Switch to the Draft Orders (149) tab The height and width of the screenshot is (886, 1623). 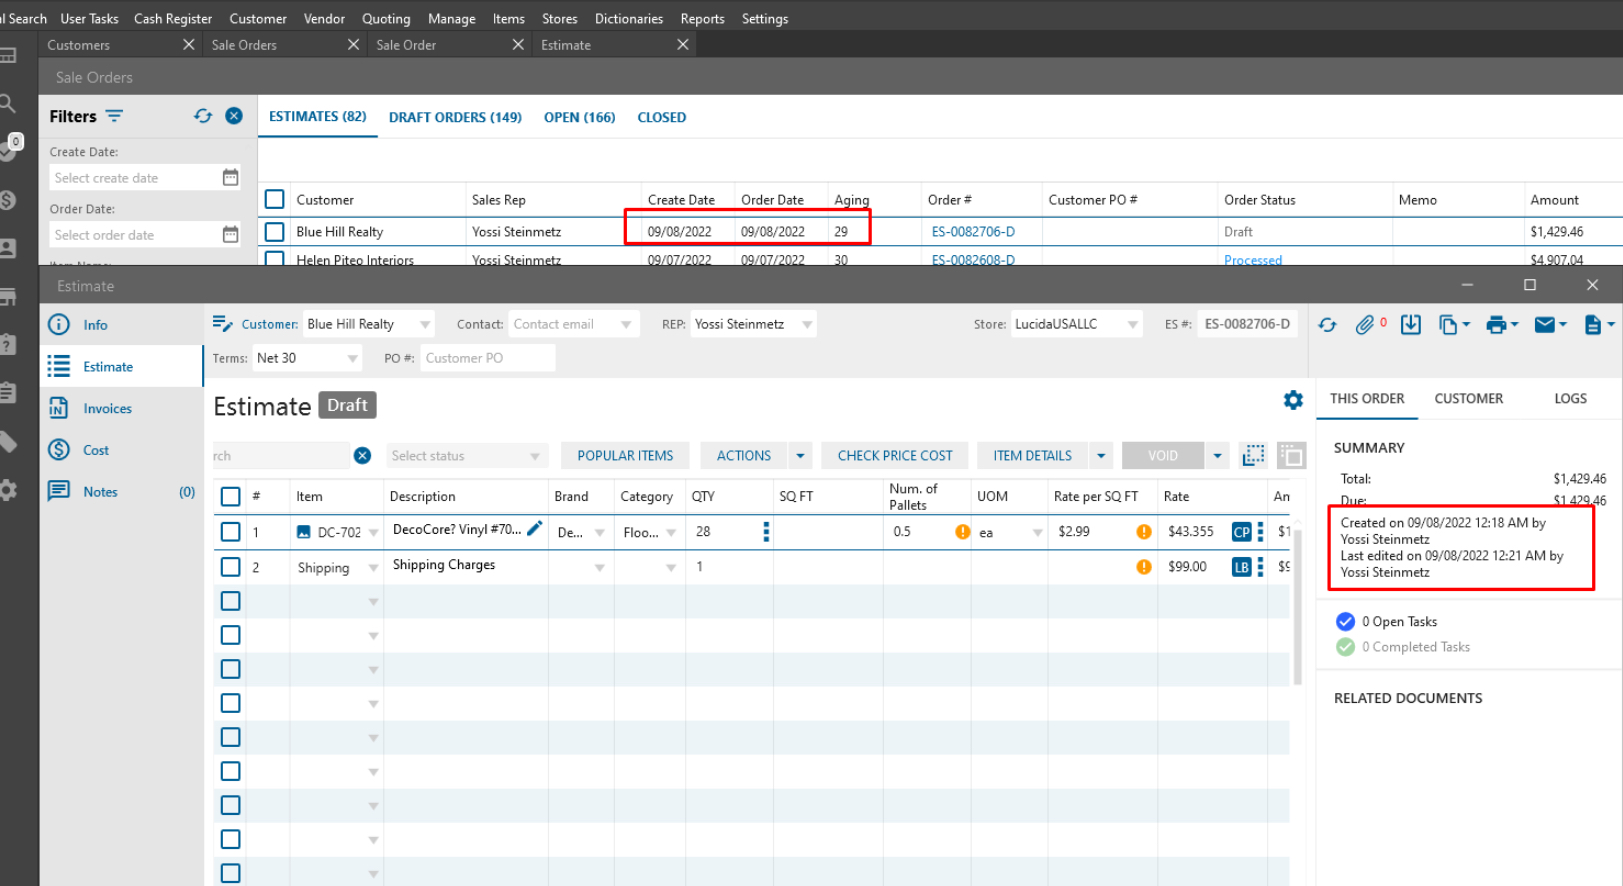(455, 117)
